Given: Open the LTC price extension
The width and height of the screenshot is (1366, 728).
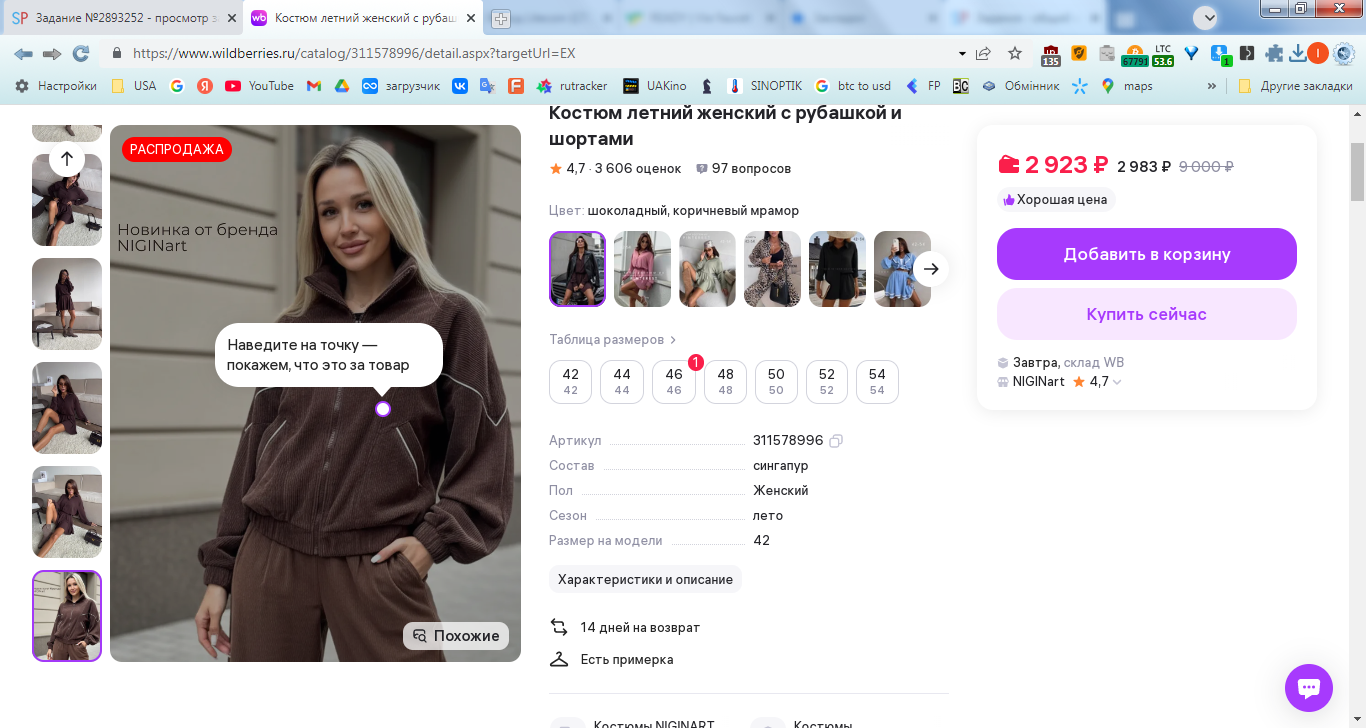Looking at the screenshot, I should (1163, 54).
